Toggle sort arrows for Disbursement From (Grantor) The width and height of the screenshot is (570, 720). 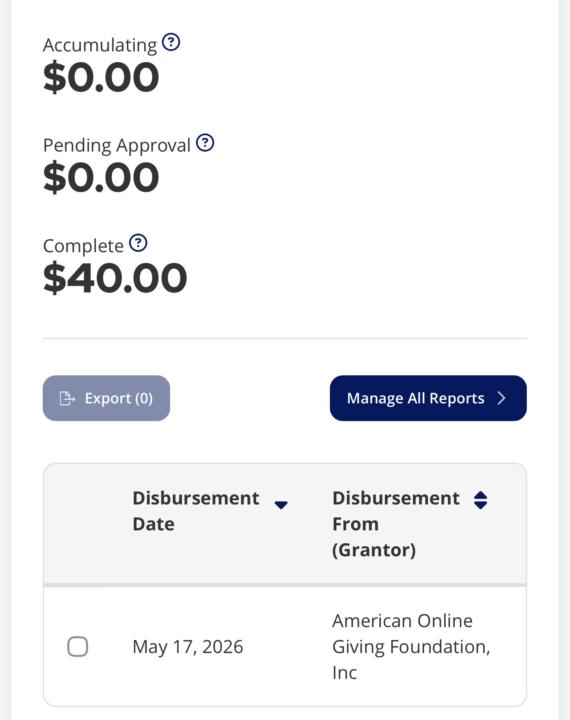point(480,500)
